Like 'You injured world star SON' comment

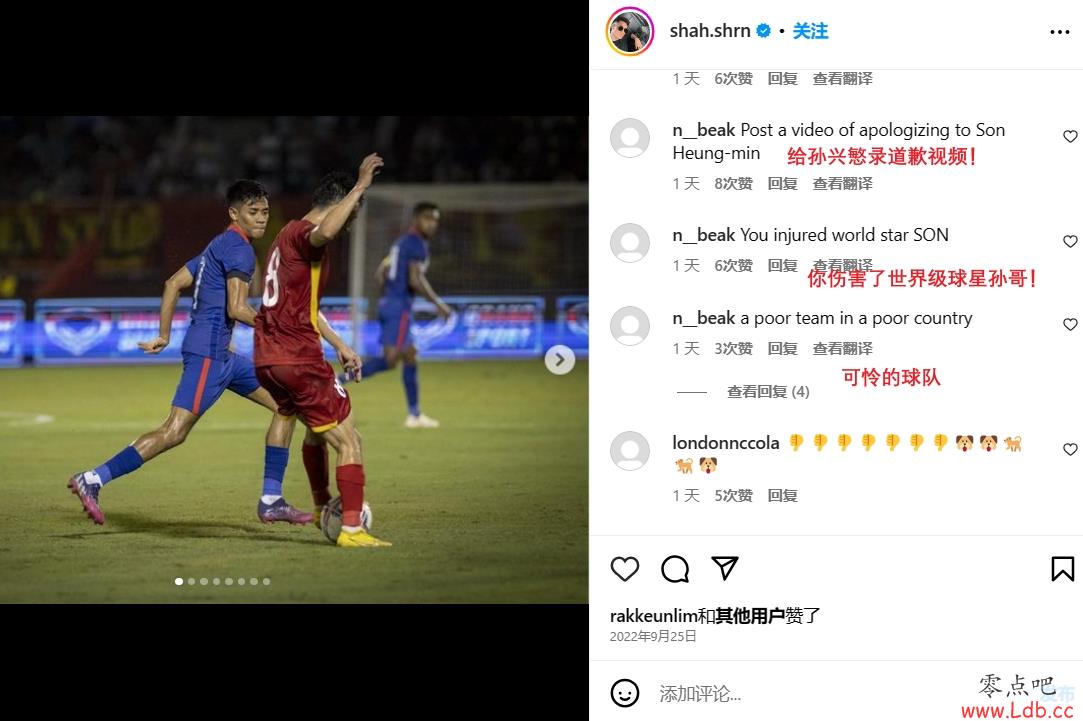point(1070,241)
